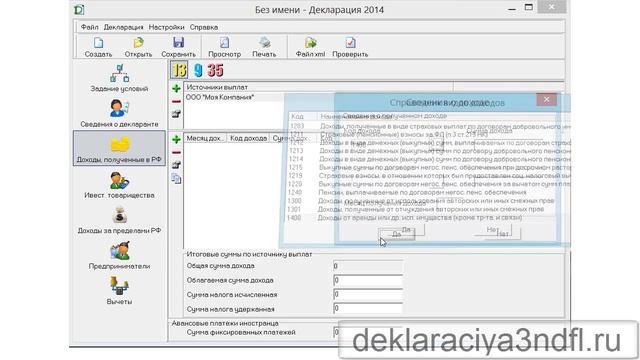The image size is (640, 360).
Task: Confirm with the Да button
Action: point(397,234)
